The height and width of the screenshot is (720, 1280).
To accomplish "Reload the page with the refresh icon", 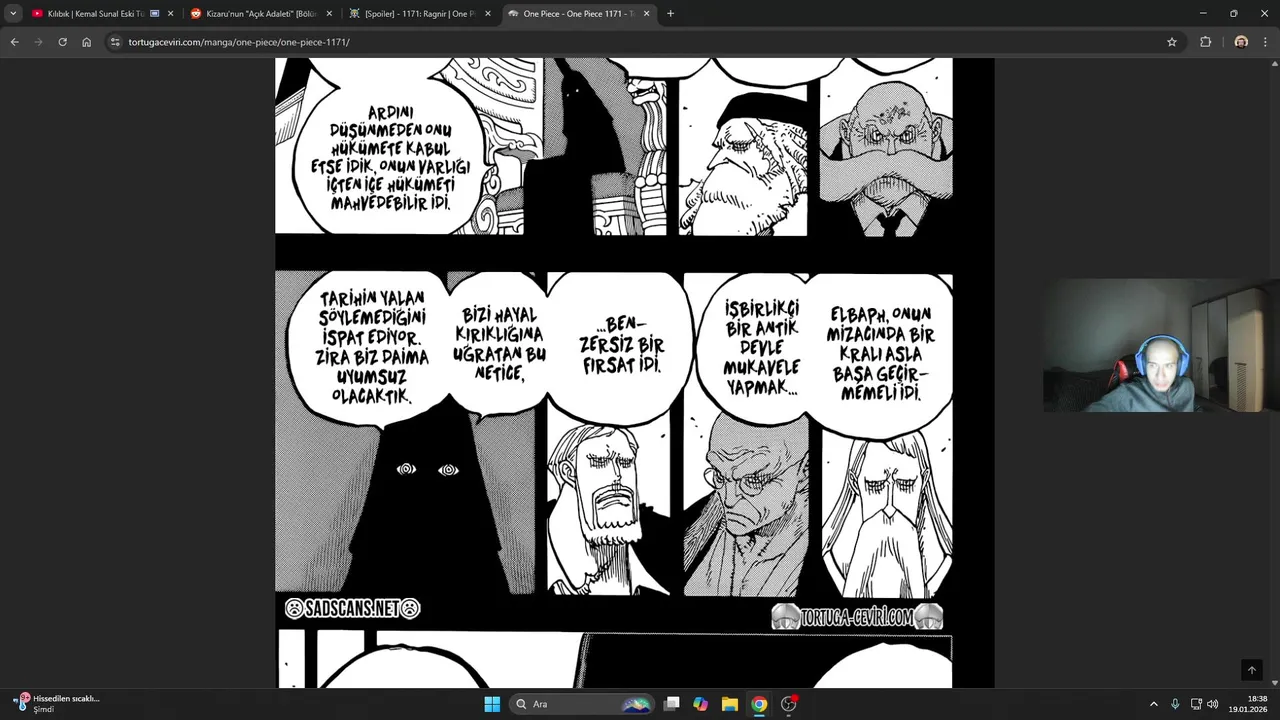I will tap(62, 42).
